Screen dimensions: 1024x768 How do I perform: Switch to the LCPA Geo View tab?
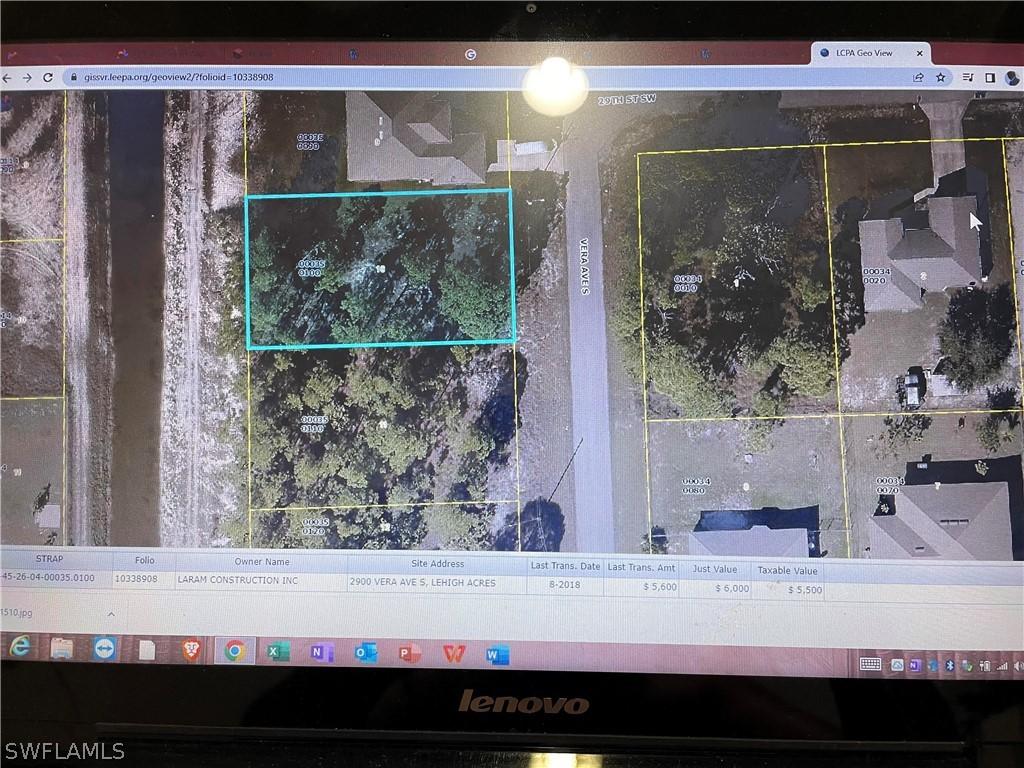tap(866, 52)
